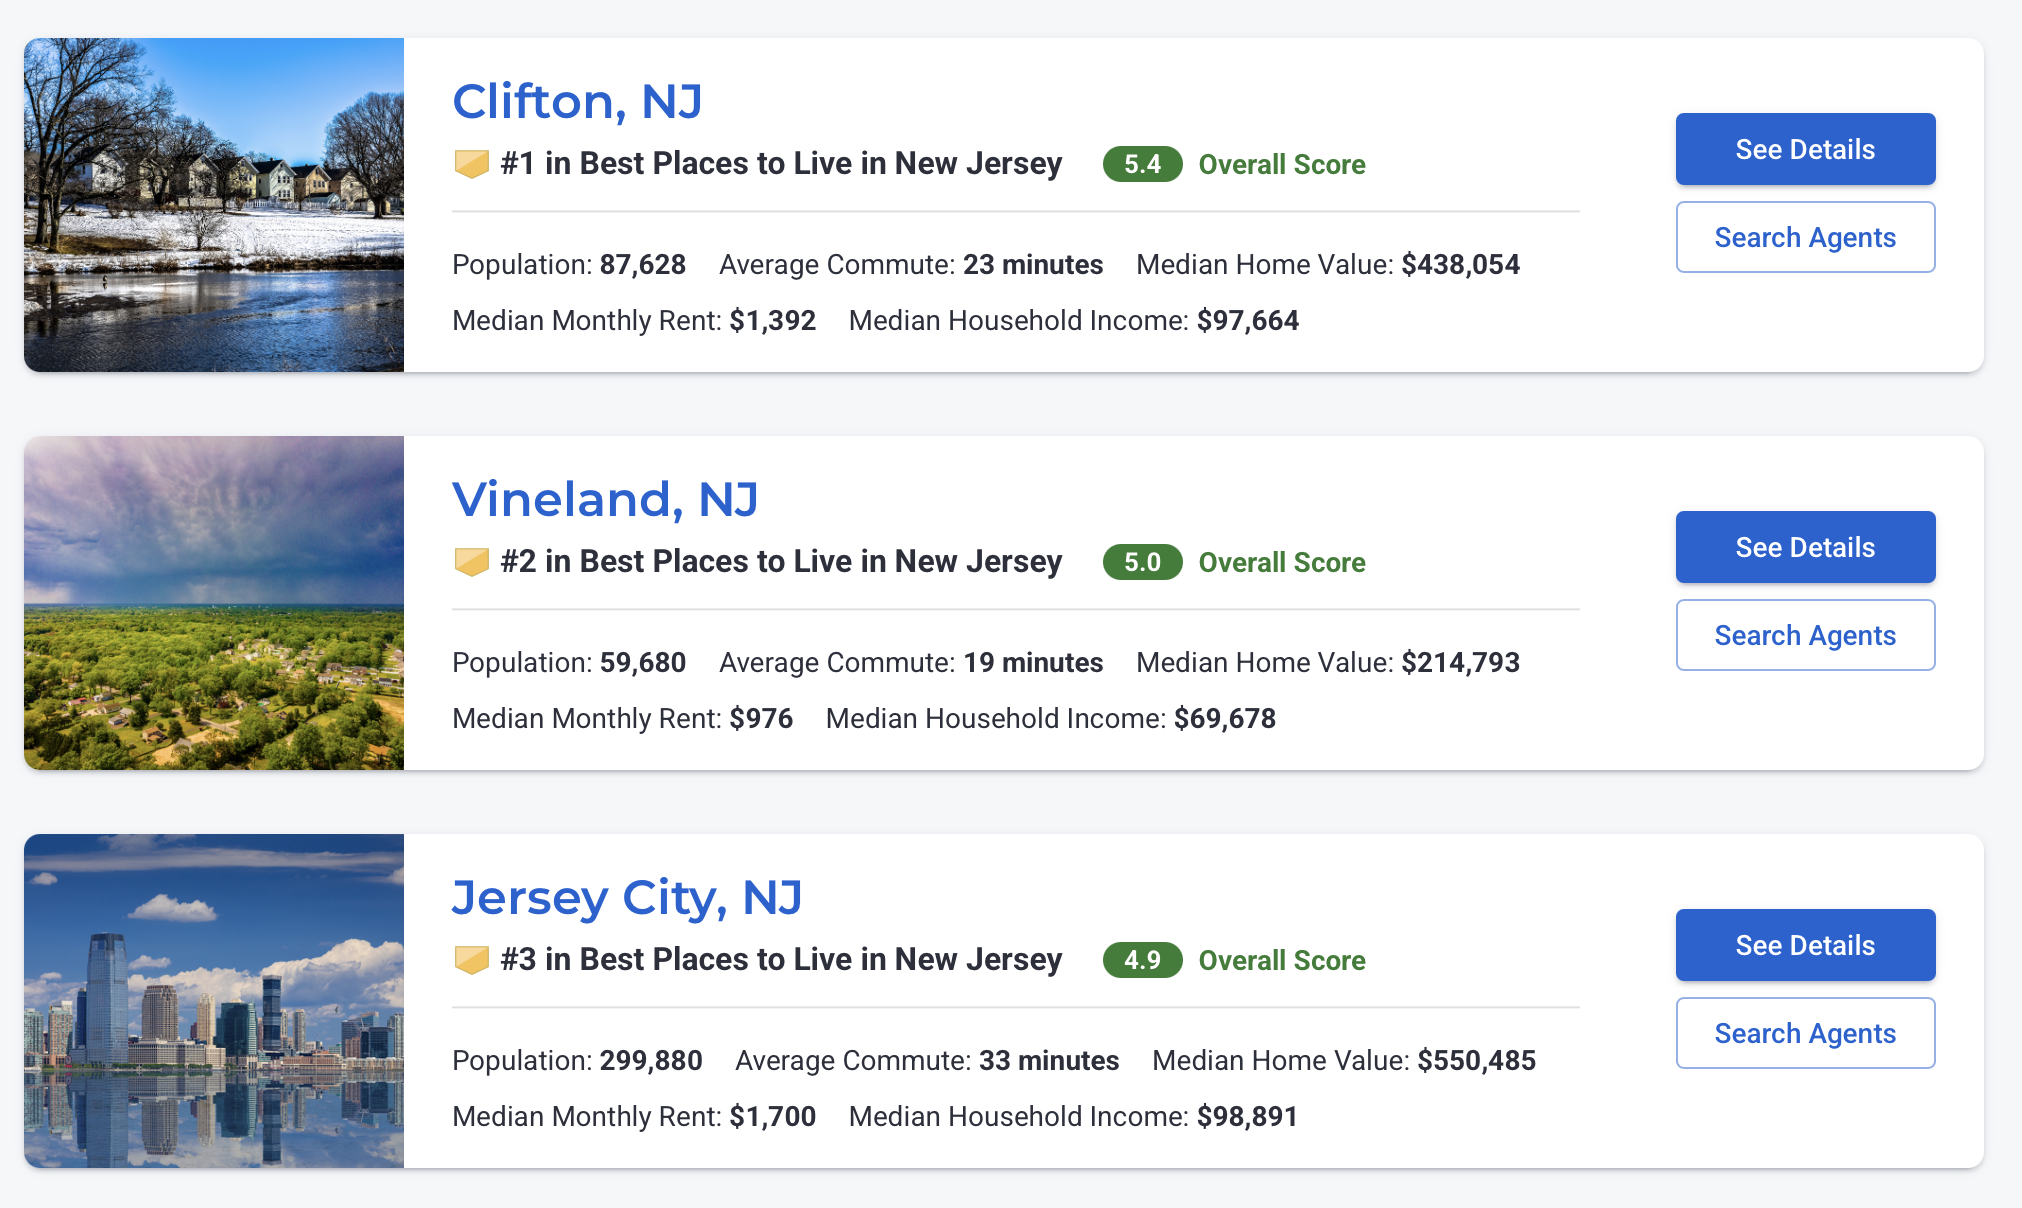This screenshot has height=1208, width=2022.
Task: Click the ribbon icon beside Jersey City's #3 ranking
Action: (471, 959)
